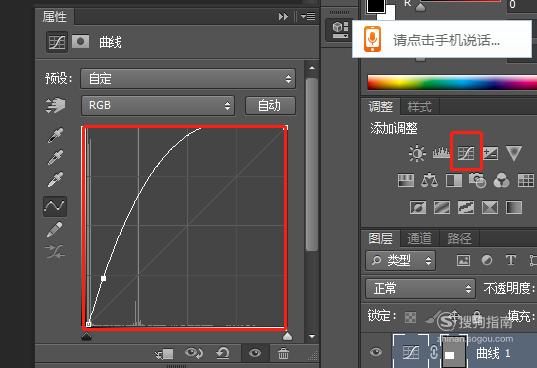Click the 自动 button

click(x=270, y=105)
